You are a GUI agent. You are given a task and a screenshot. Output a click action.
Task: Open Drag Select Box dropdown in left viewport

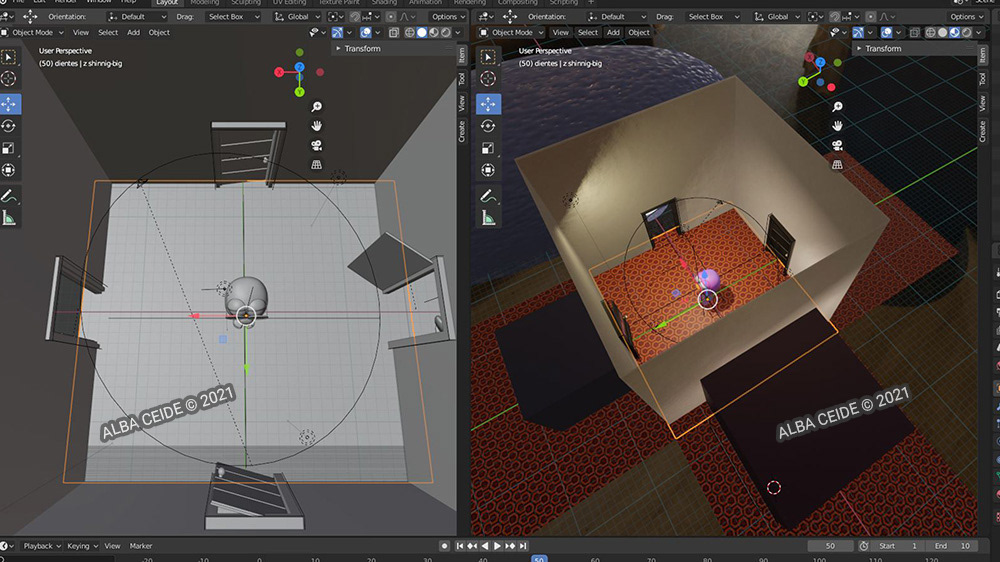[x=233, y=17]
